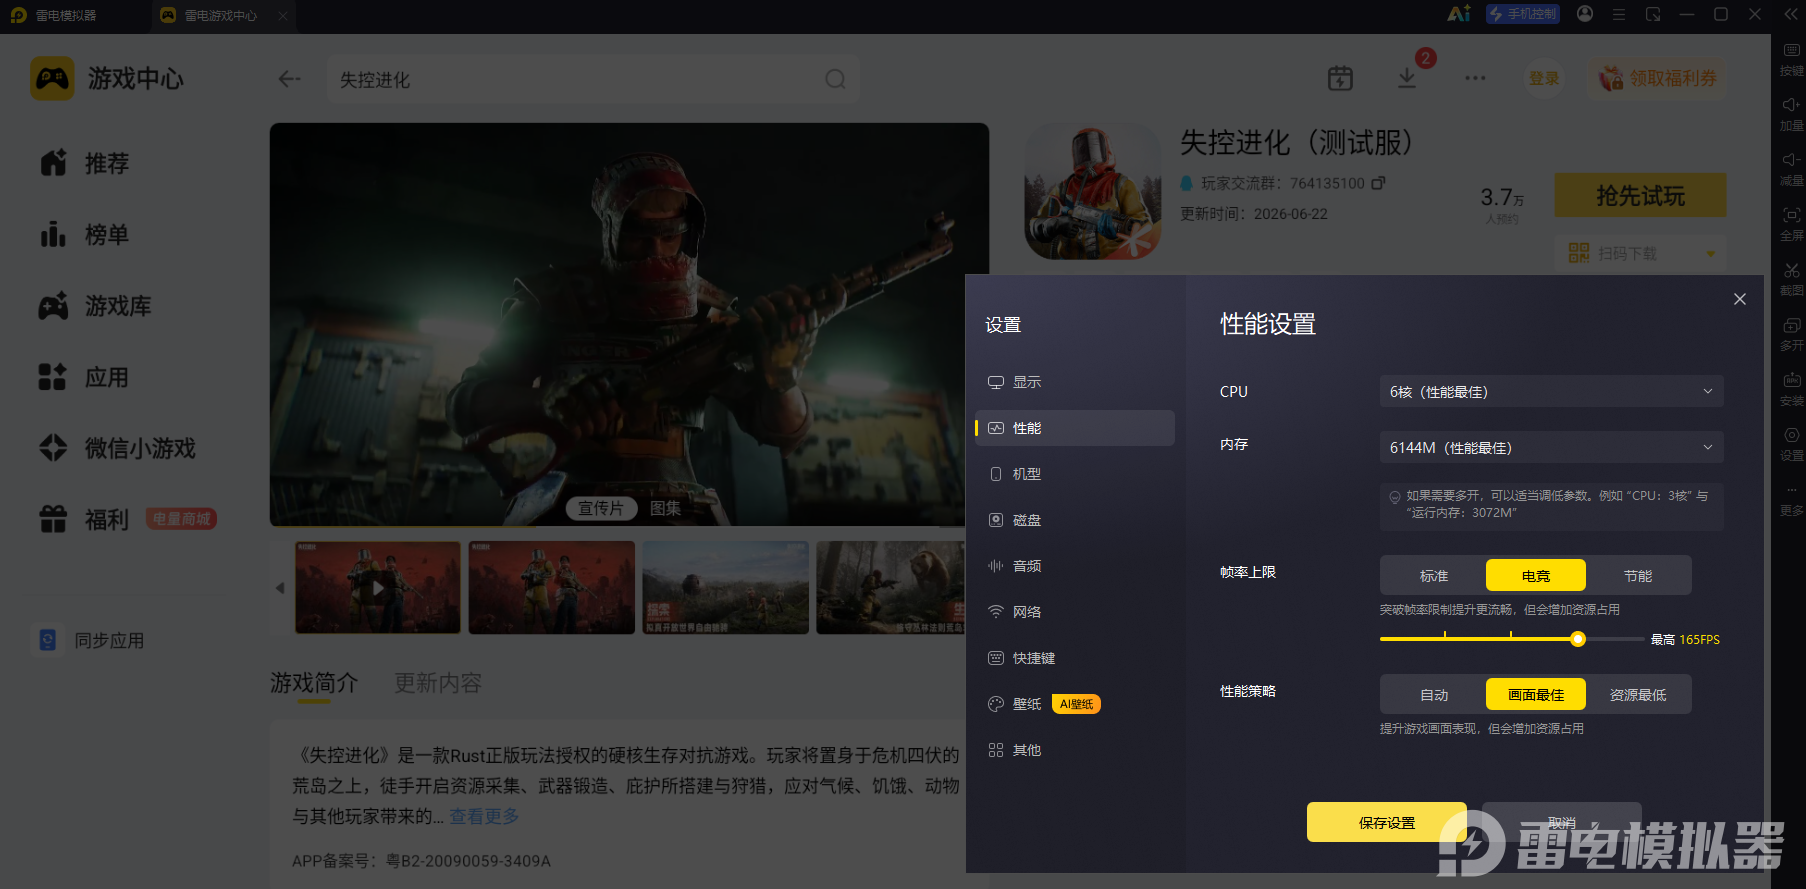Click the 游戏中心 logo icon
This screenshot has height=889, width=1806.
(52, 78)
